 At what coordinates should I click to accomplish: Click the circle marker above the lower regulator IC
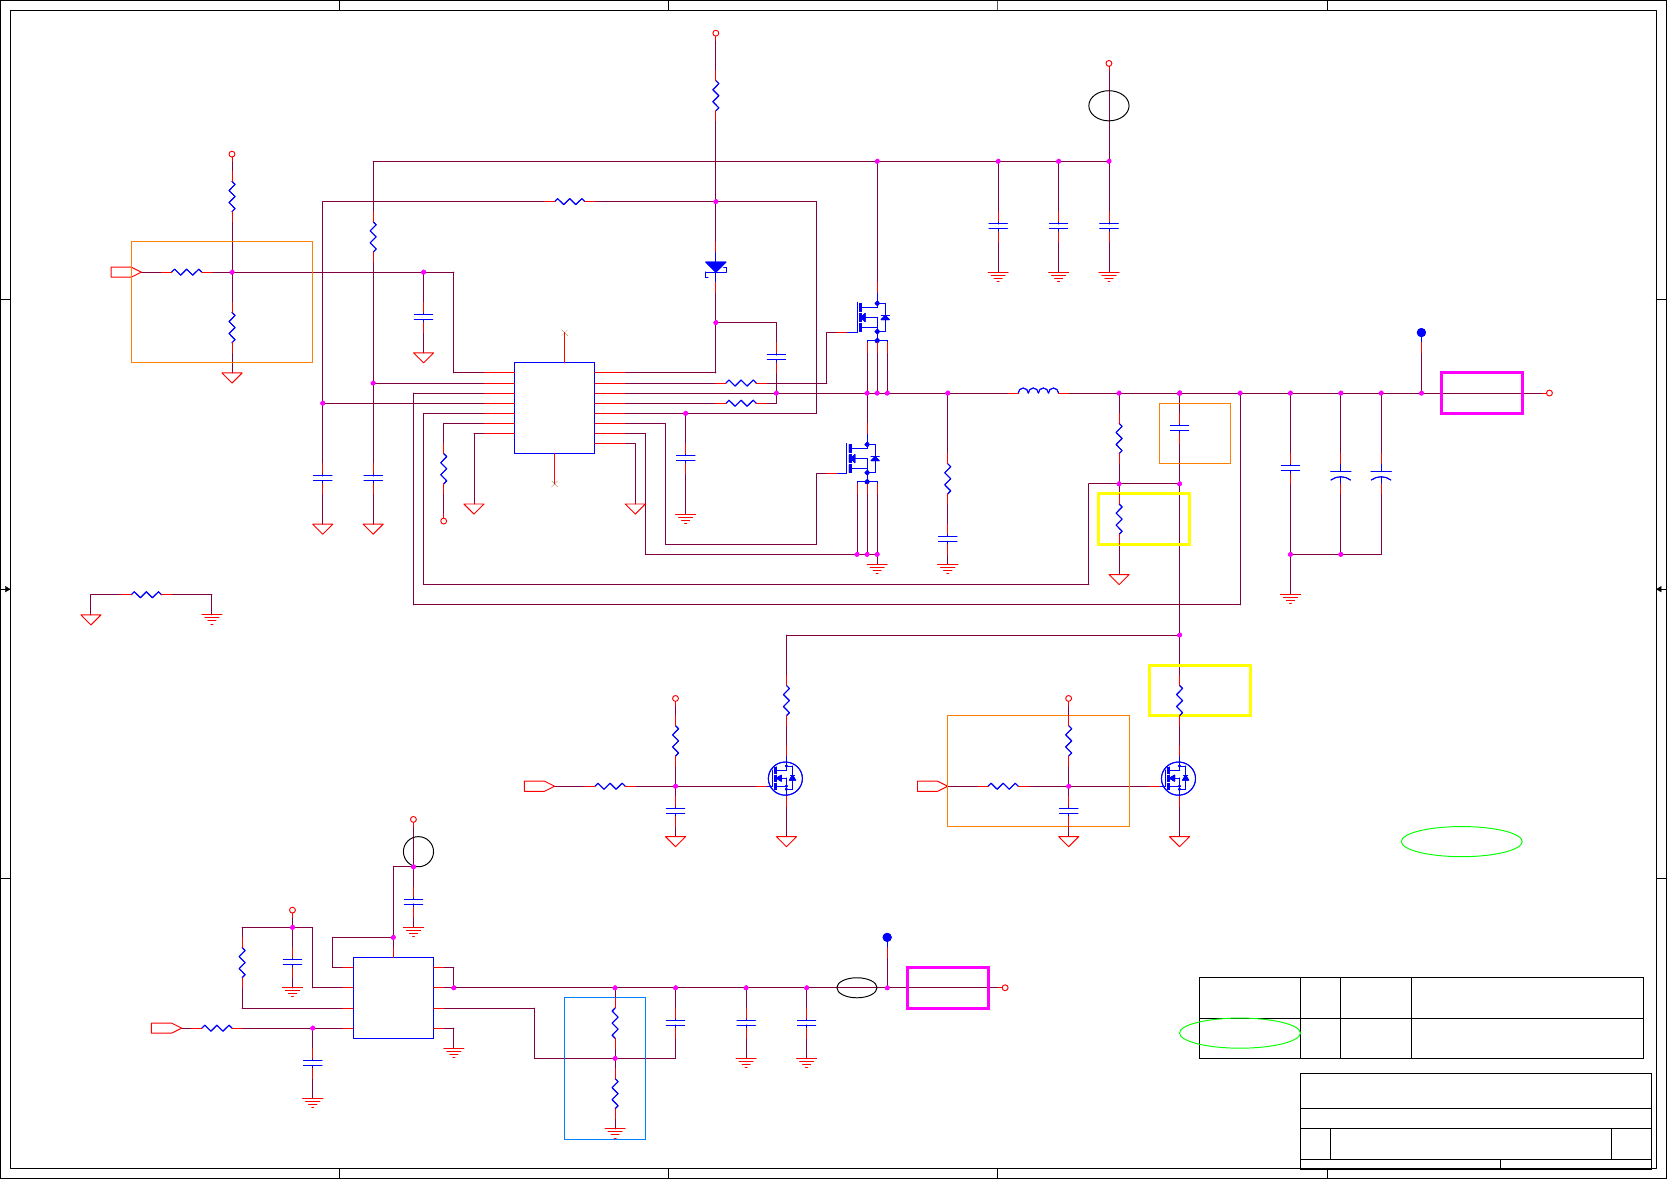pyautogui.click(x=418, y=852)
